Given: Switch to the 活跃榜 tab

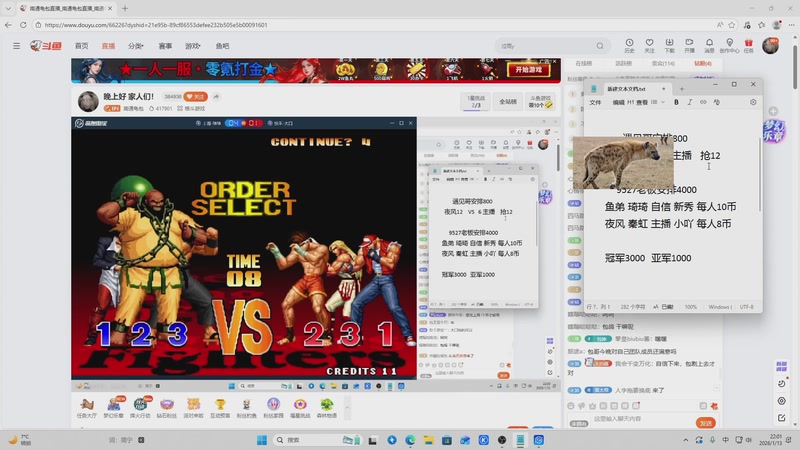Looking at the screenshot, I should [623, 63].
